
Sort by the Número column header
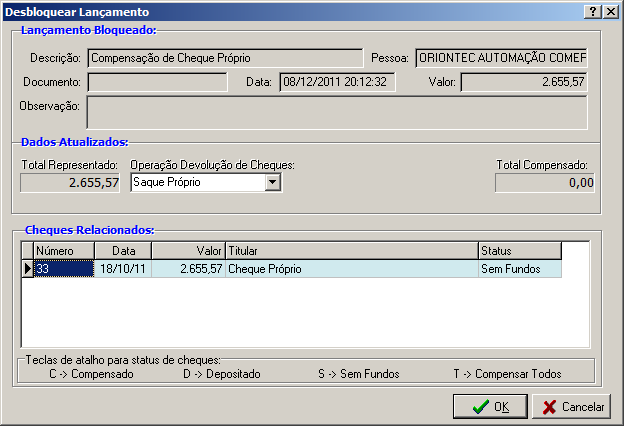click(64, 251)
